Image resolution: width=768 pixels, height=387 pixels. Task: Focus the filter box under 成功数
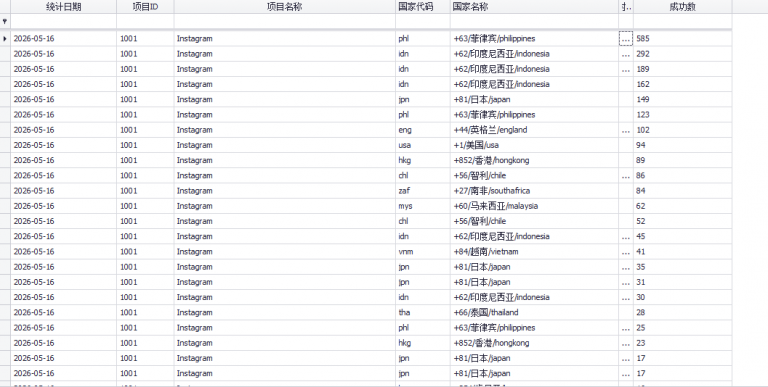coord(683,22)
